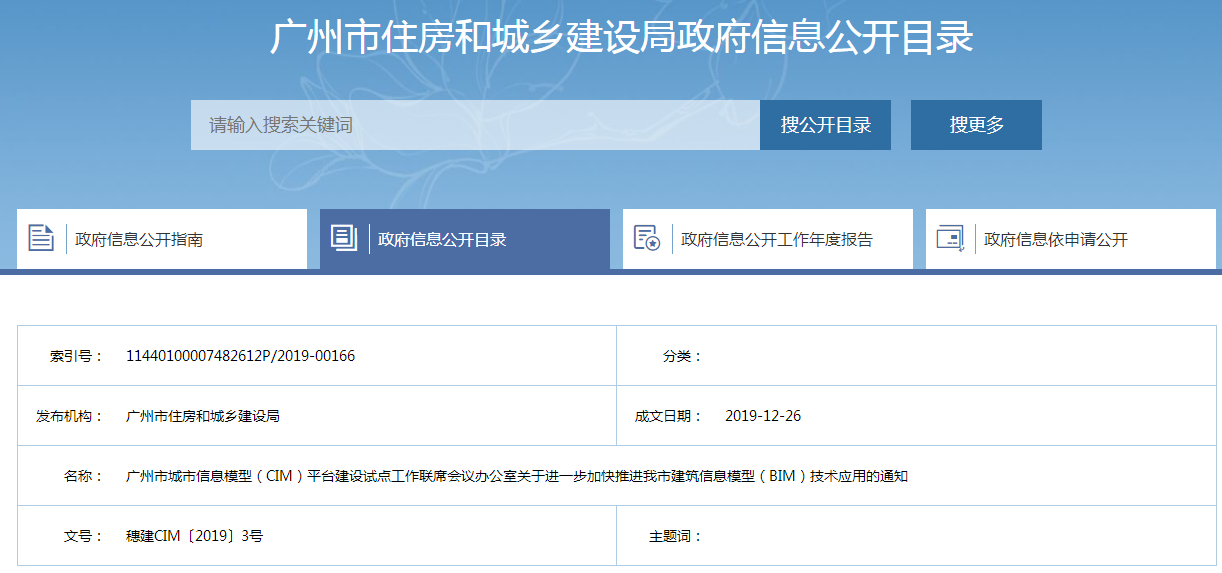Click the 政府信息公开目录 list icon
Screen dimensions: 1222x573
click(344, 238)
